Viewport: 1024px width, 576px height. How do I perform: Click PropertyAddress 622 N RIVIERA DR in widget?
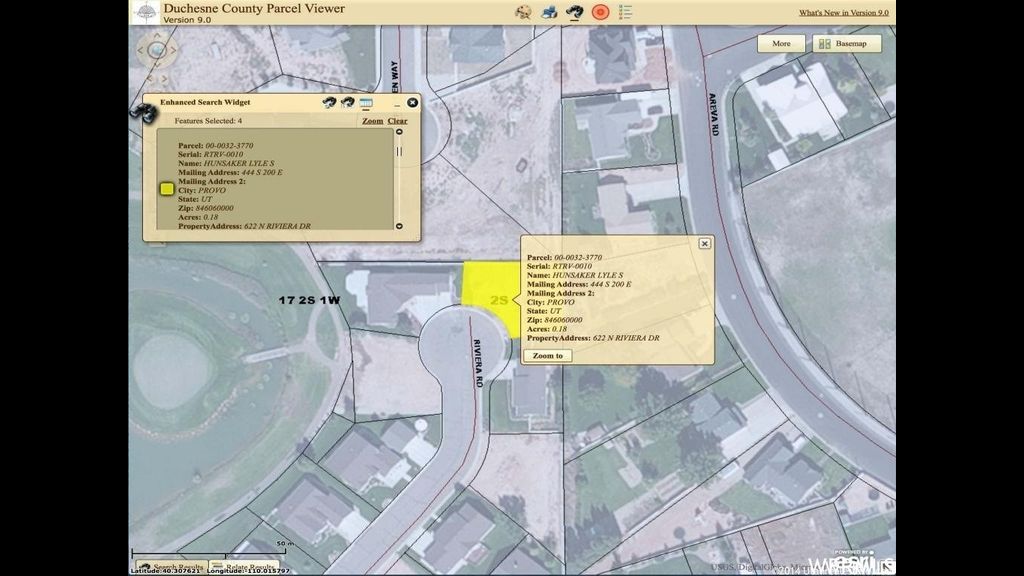pos(244,226)
